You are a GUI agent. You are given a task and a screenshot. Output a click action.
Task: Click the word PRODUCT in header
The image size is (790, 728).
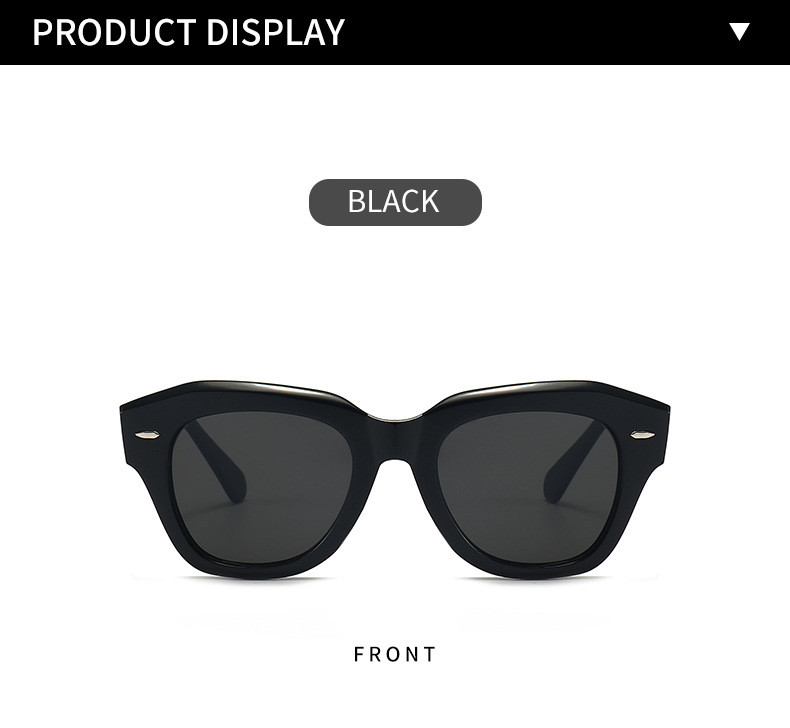point(114,32)
